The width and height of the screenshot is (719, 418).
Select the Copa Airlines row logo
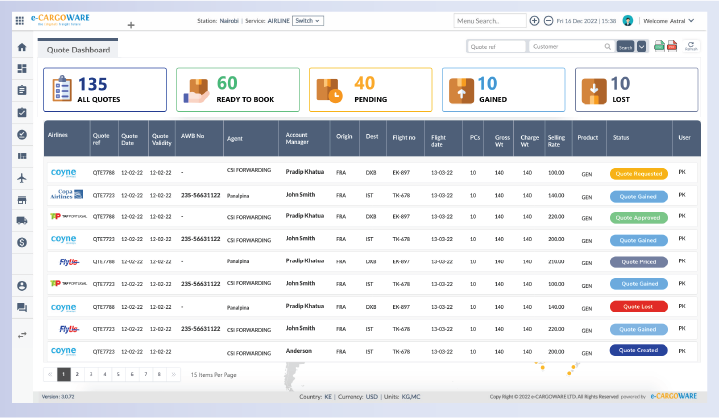click(67, 194)
